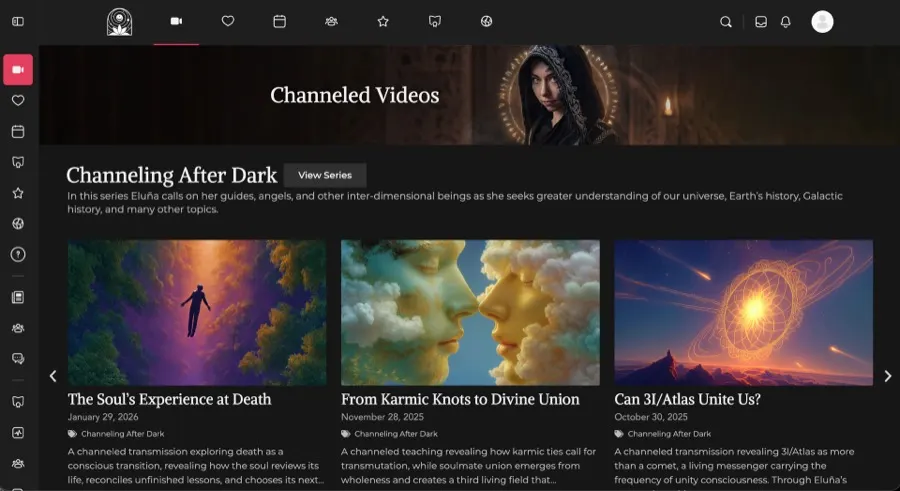This screenshot has width=900, height=491.
Task: Open the heart icon in left sidebar
Action: pyautogui.click(x=18, y=100)
